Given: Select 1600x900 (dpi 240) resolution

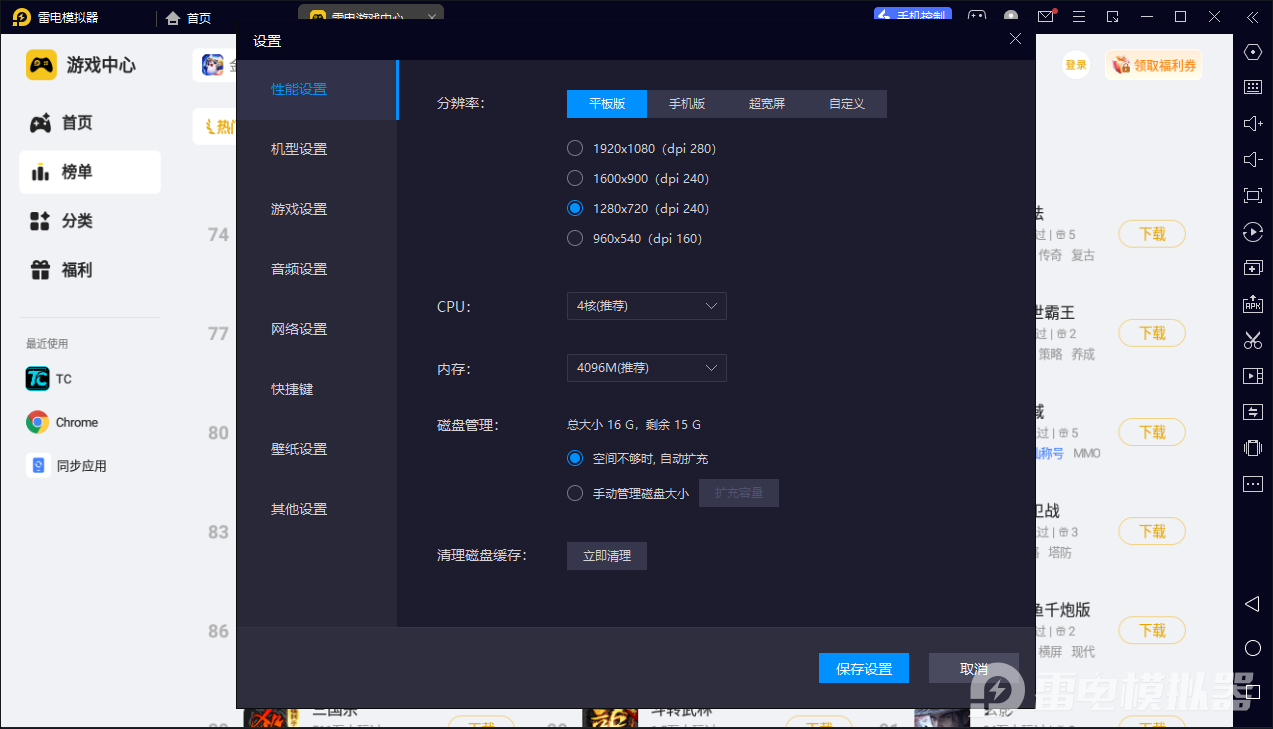Looking at the screenshot, I should (637, 178).
